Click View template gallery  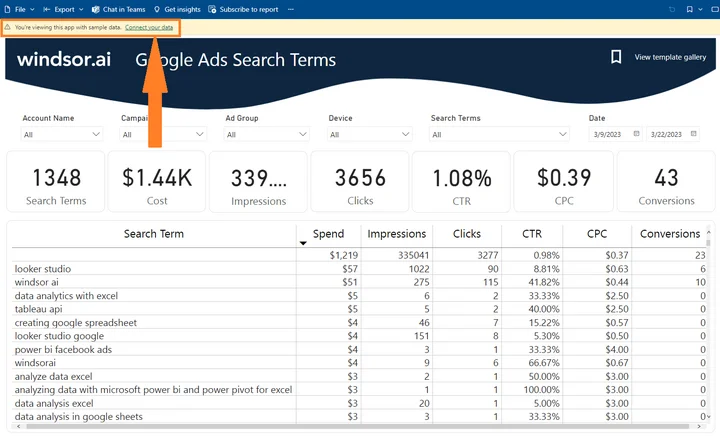click(670, 57)
